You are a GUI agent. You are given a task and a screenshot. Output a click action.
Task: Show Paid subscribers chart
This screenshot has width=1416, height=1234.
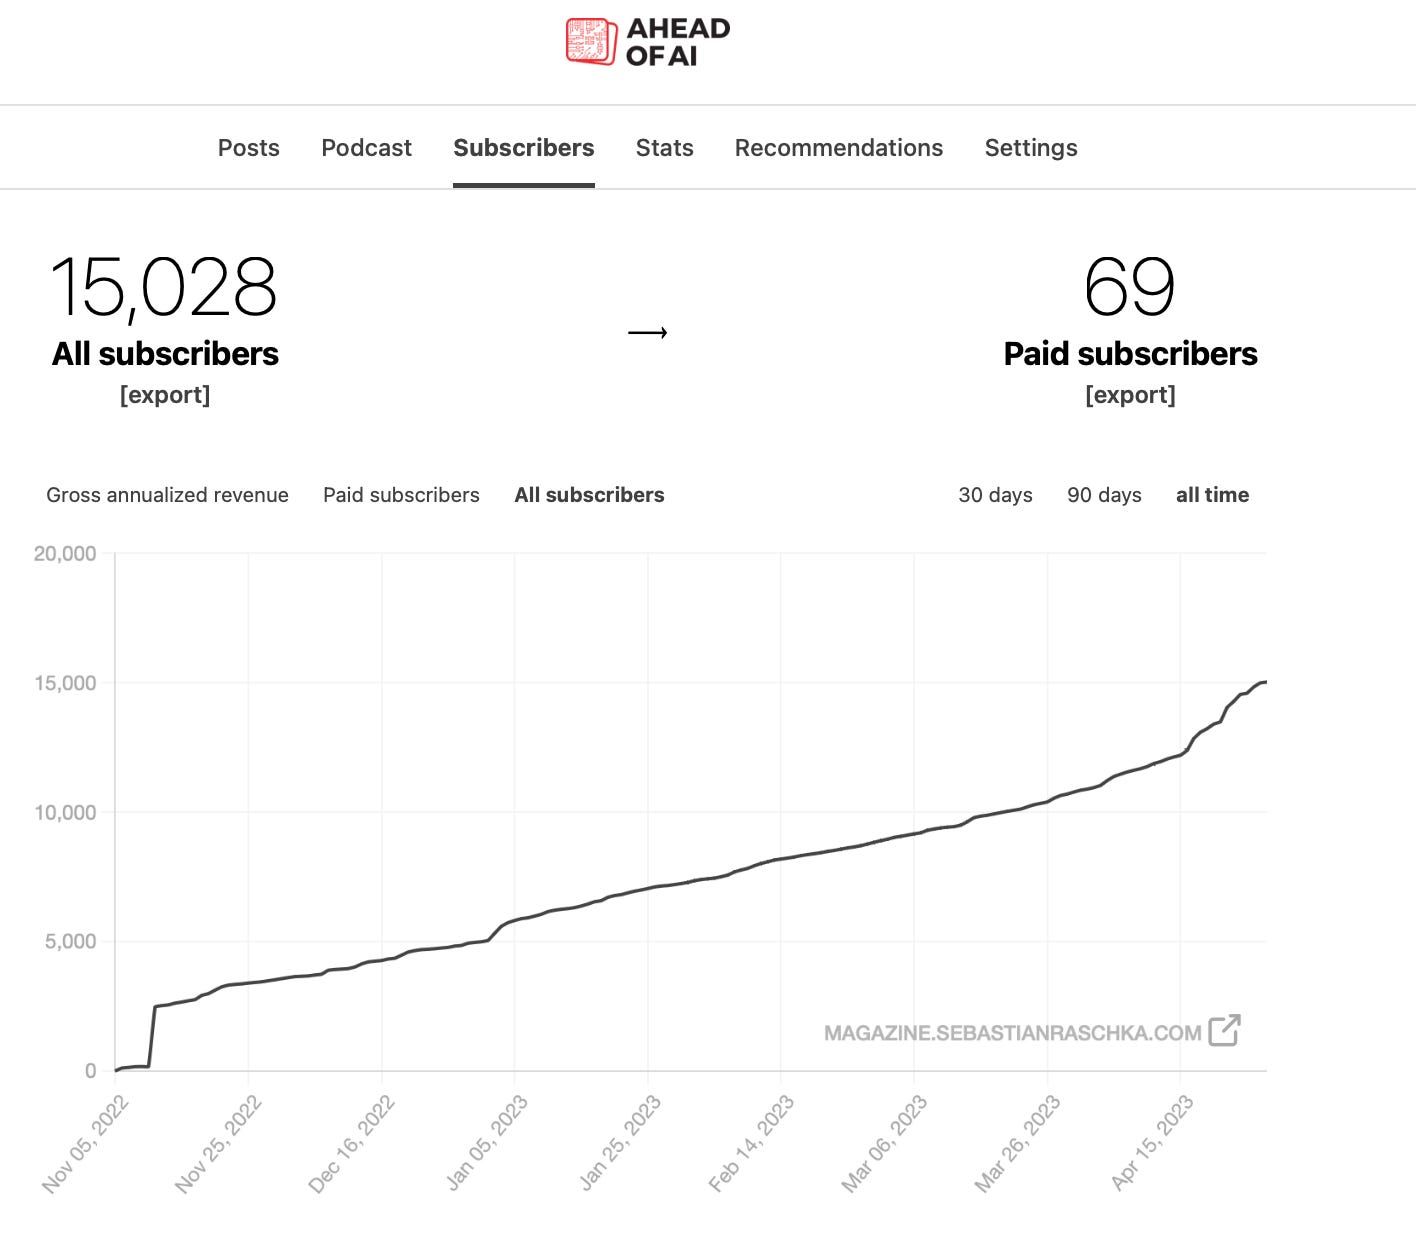pyautogui.click(x=401, y=495)
